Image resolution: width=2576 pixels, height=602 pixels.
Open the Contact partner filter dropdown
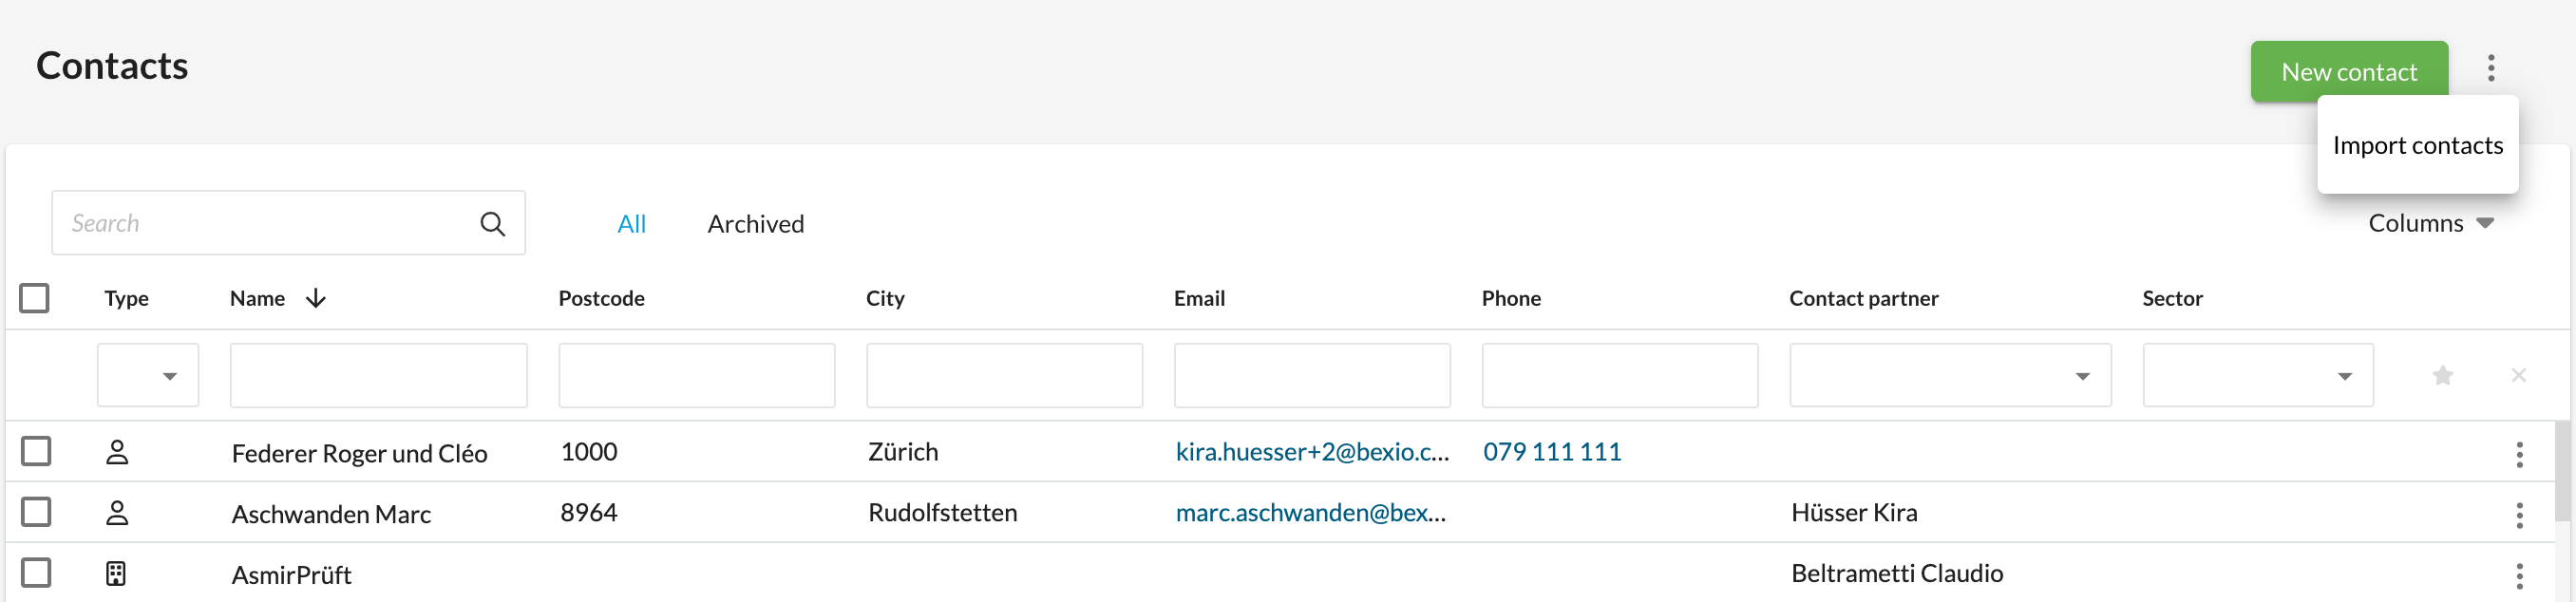click(x=1949, y=375)
